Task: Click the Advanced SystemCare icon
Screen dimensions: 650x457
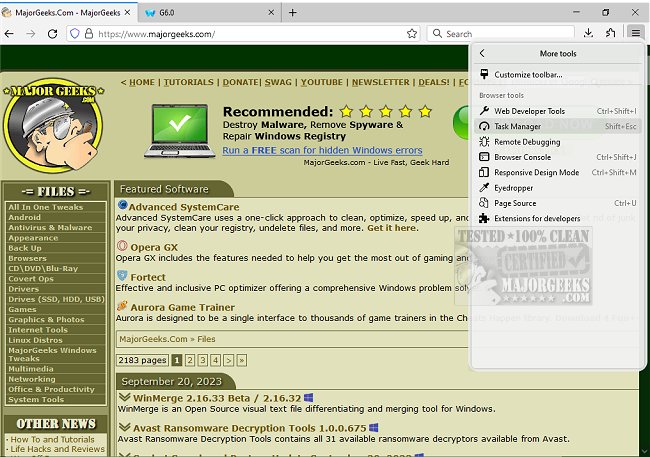Action: 122,205
